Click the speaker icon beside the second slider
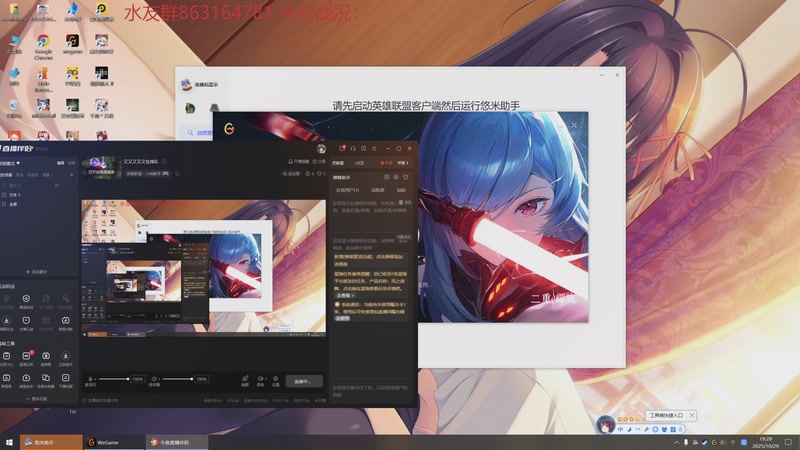800x450 pixels. click(154, 379)
